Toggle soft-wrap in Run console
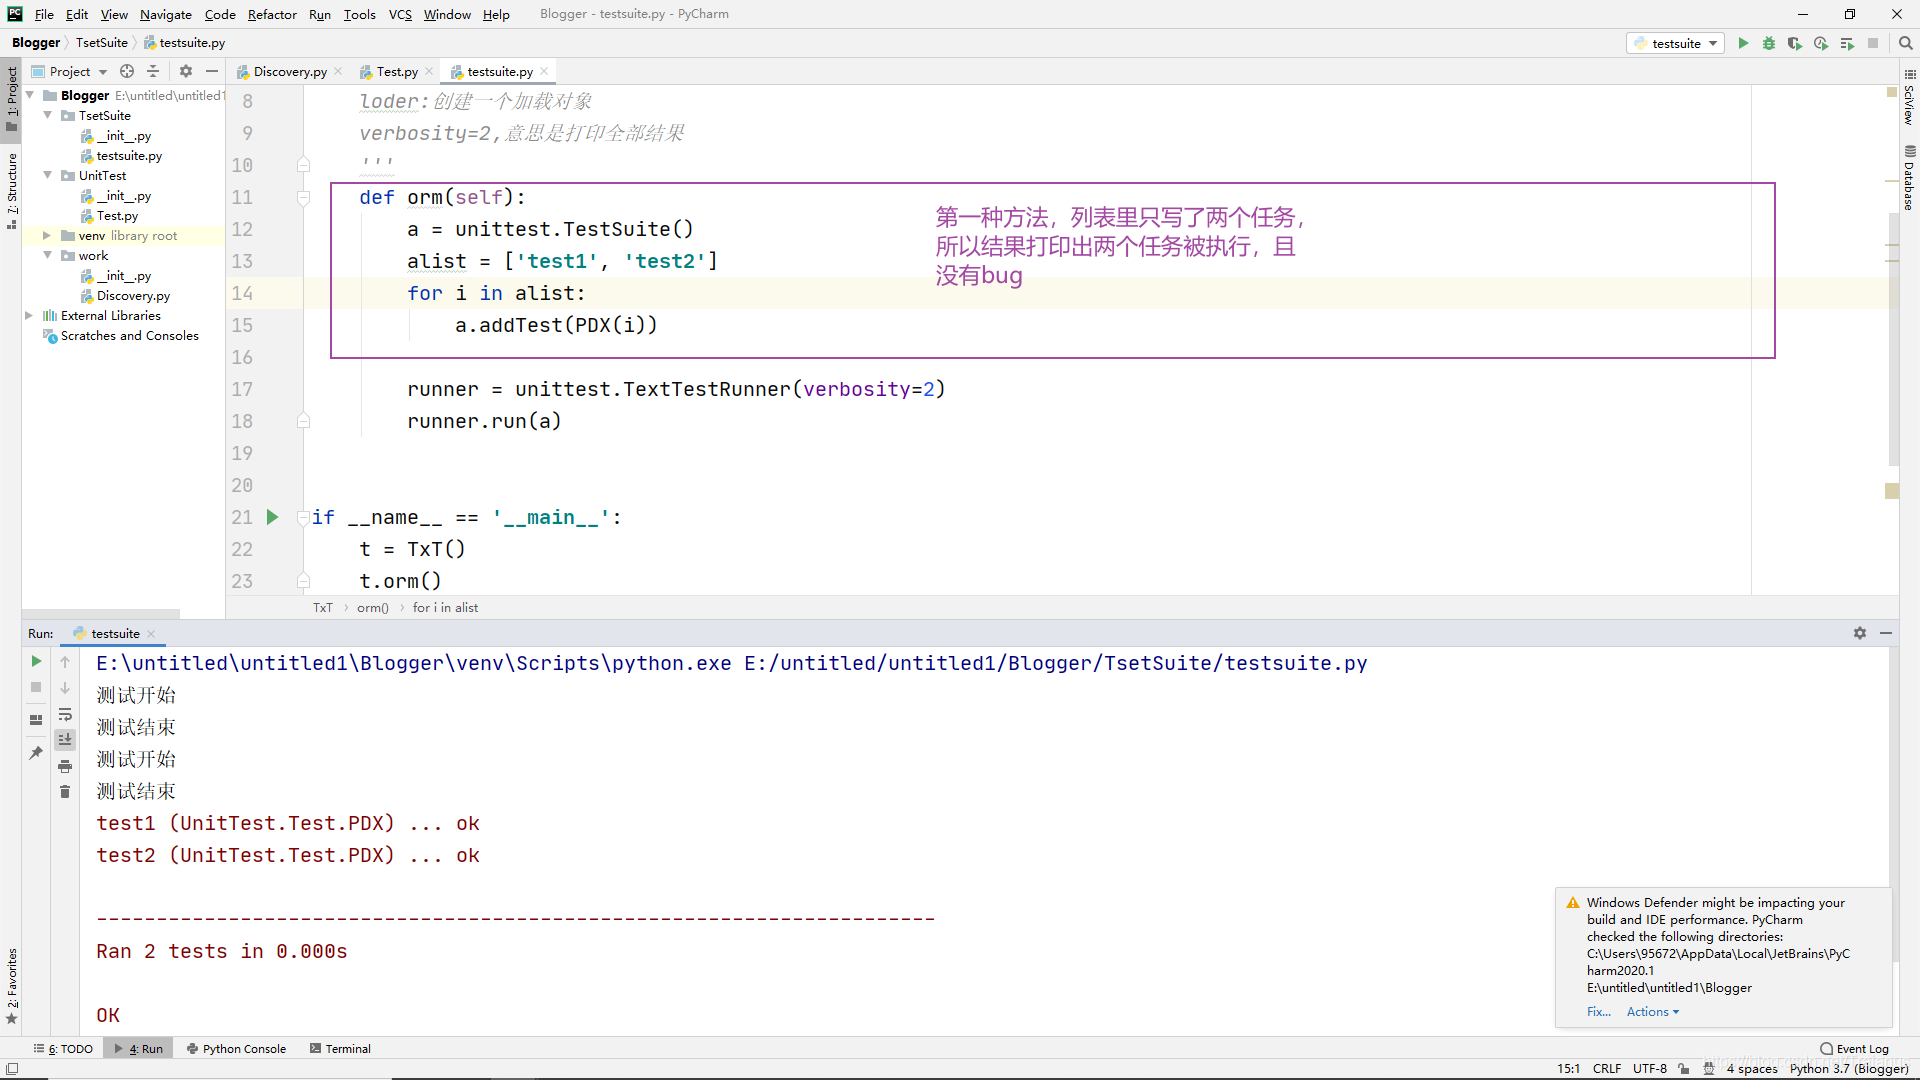This screenshot has width=1920, height=1080. 65,714
